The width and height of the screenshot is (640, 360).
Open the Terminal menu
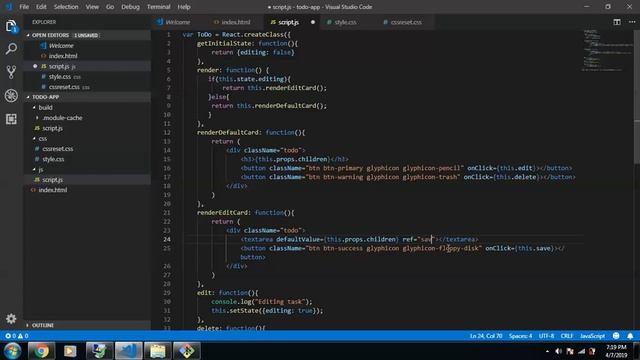(158, 7)
